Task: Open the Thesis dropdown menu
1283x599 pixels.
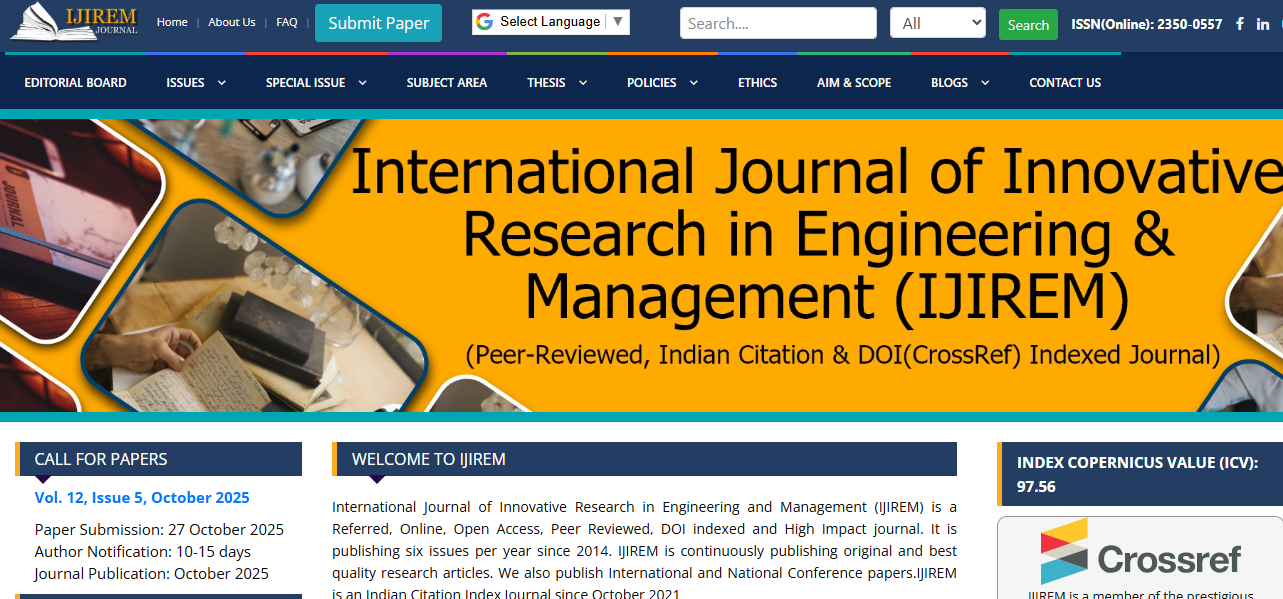Action: [x=556, y=83]
